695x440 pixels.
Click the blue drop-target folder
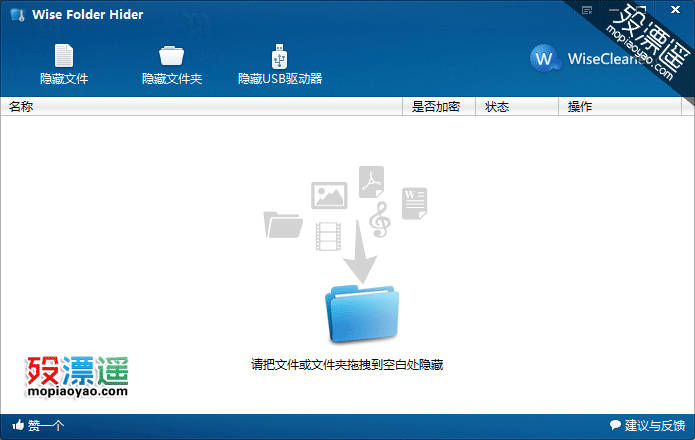coord(362,314)
